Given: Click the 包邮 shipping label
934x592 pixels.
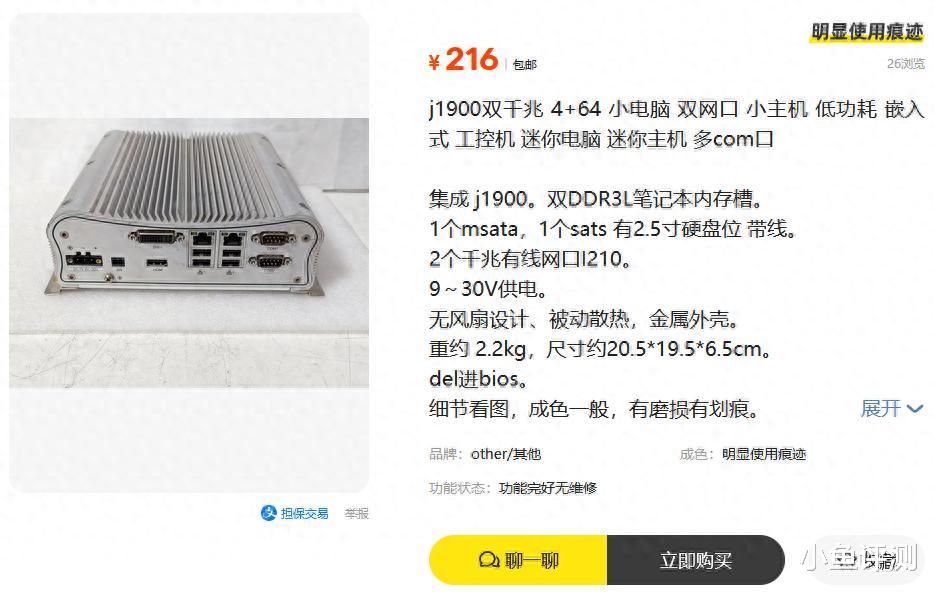Looking at the screenshot, I should tap(525, 64).
